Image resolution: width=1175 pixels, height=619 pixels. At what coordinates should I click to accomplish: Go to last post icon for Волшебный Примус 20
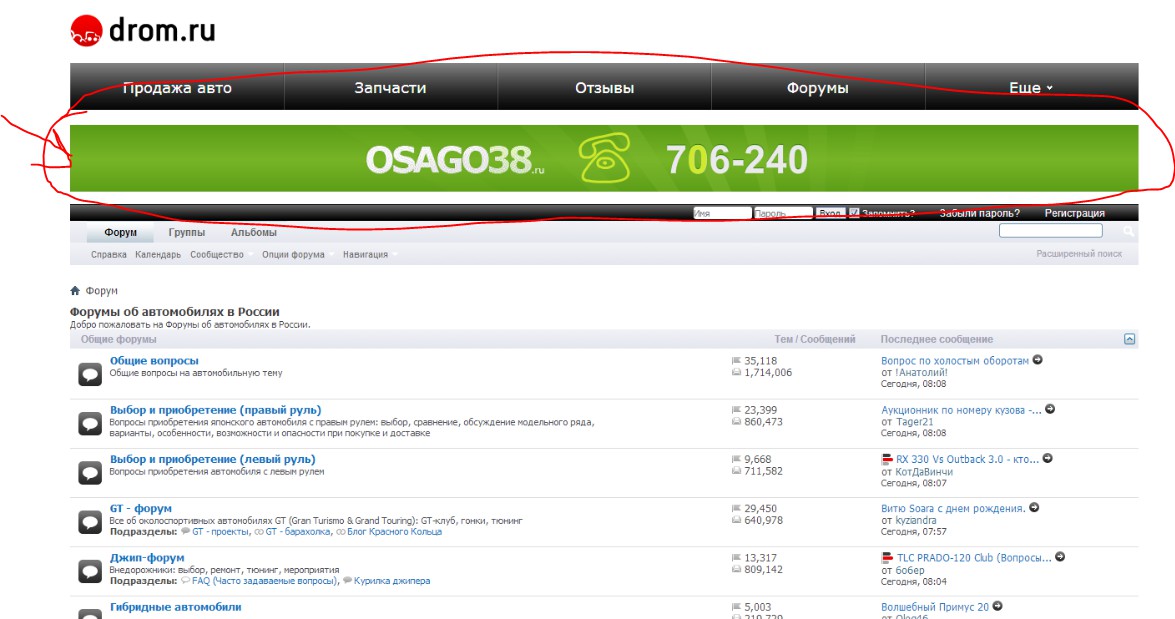(x=997, y=606)
